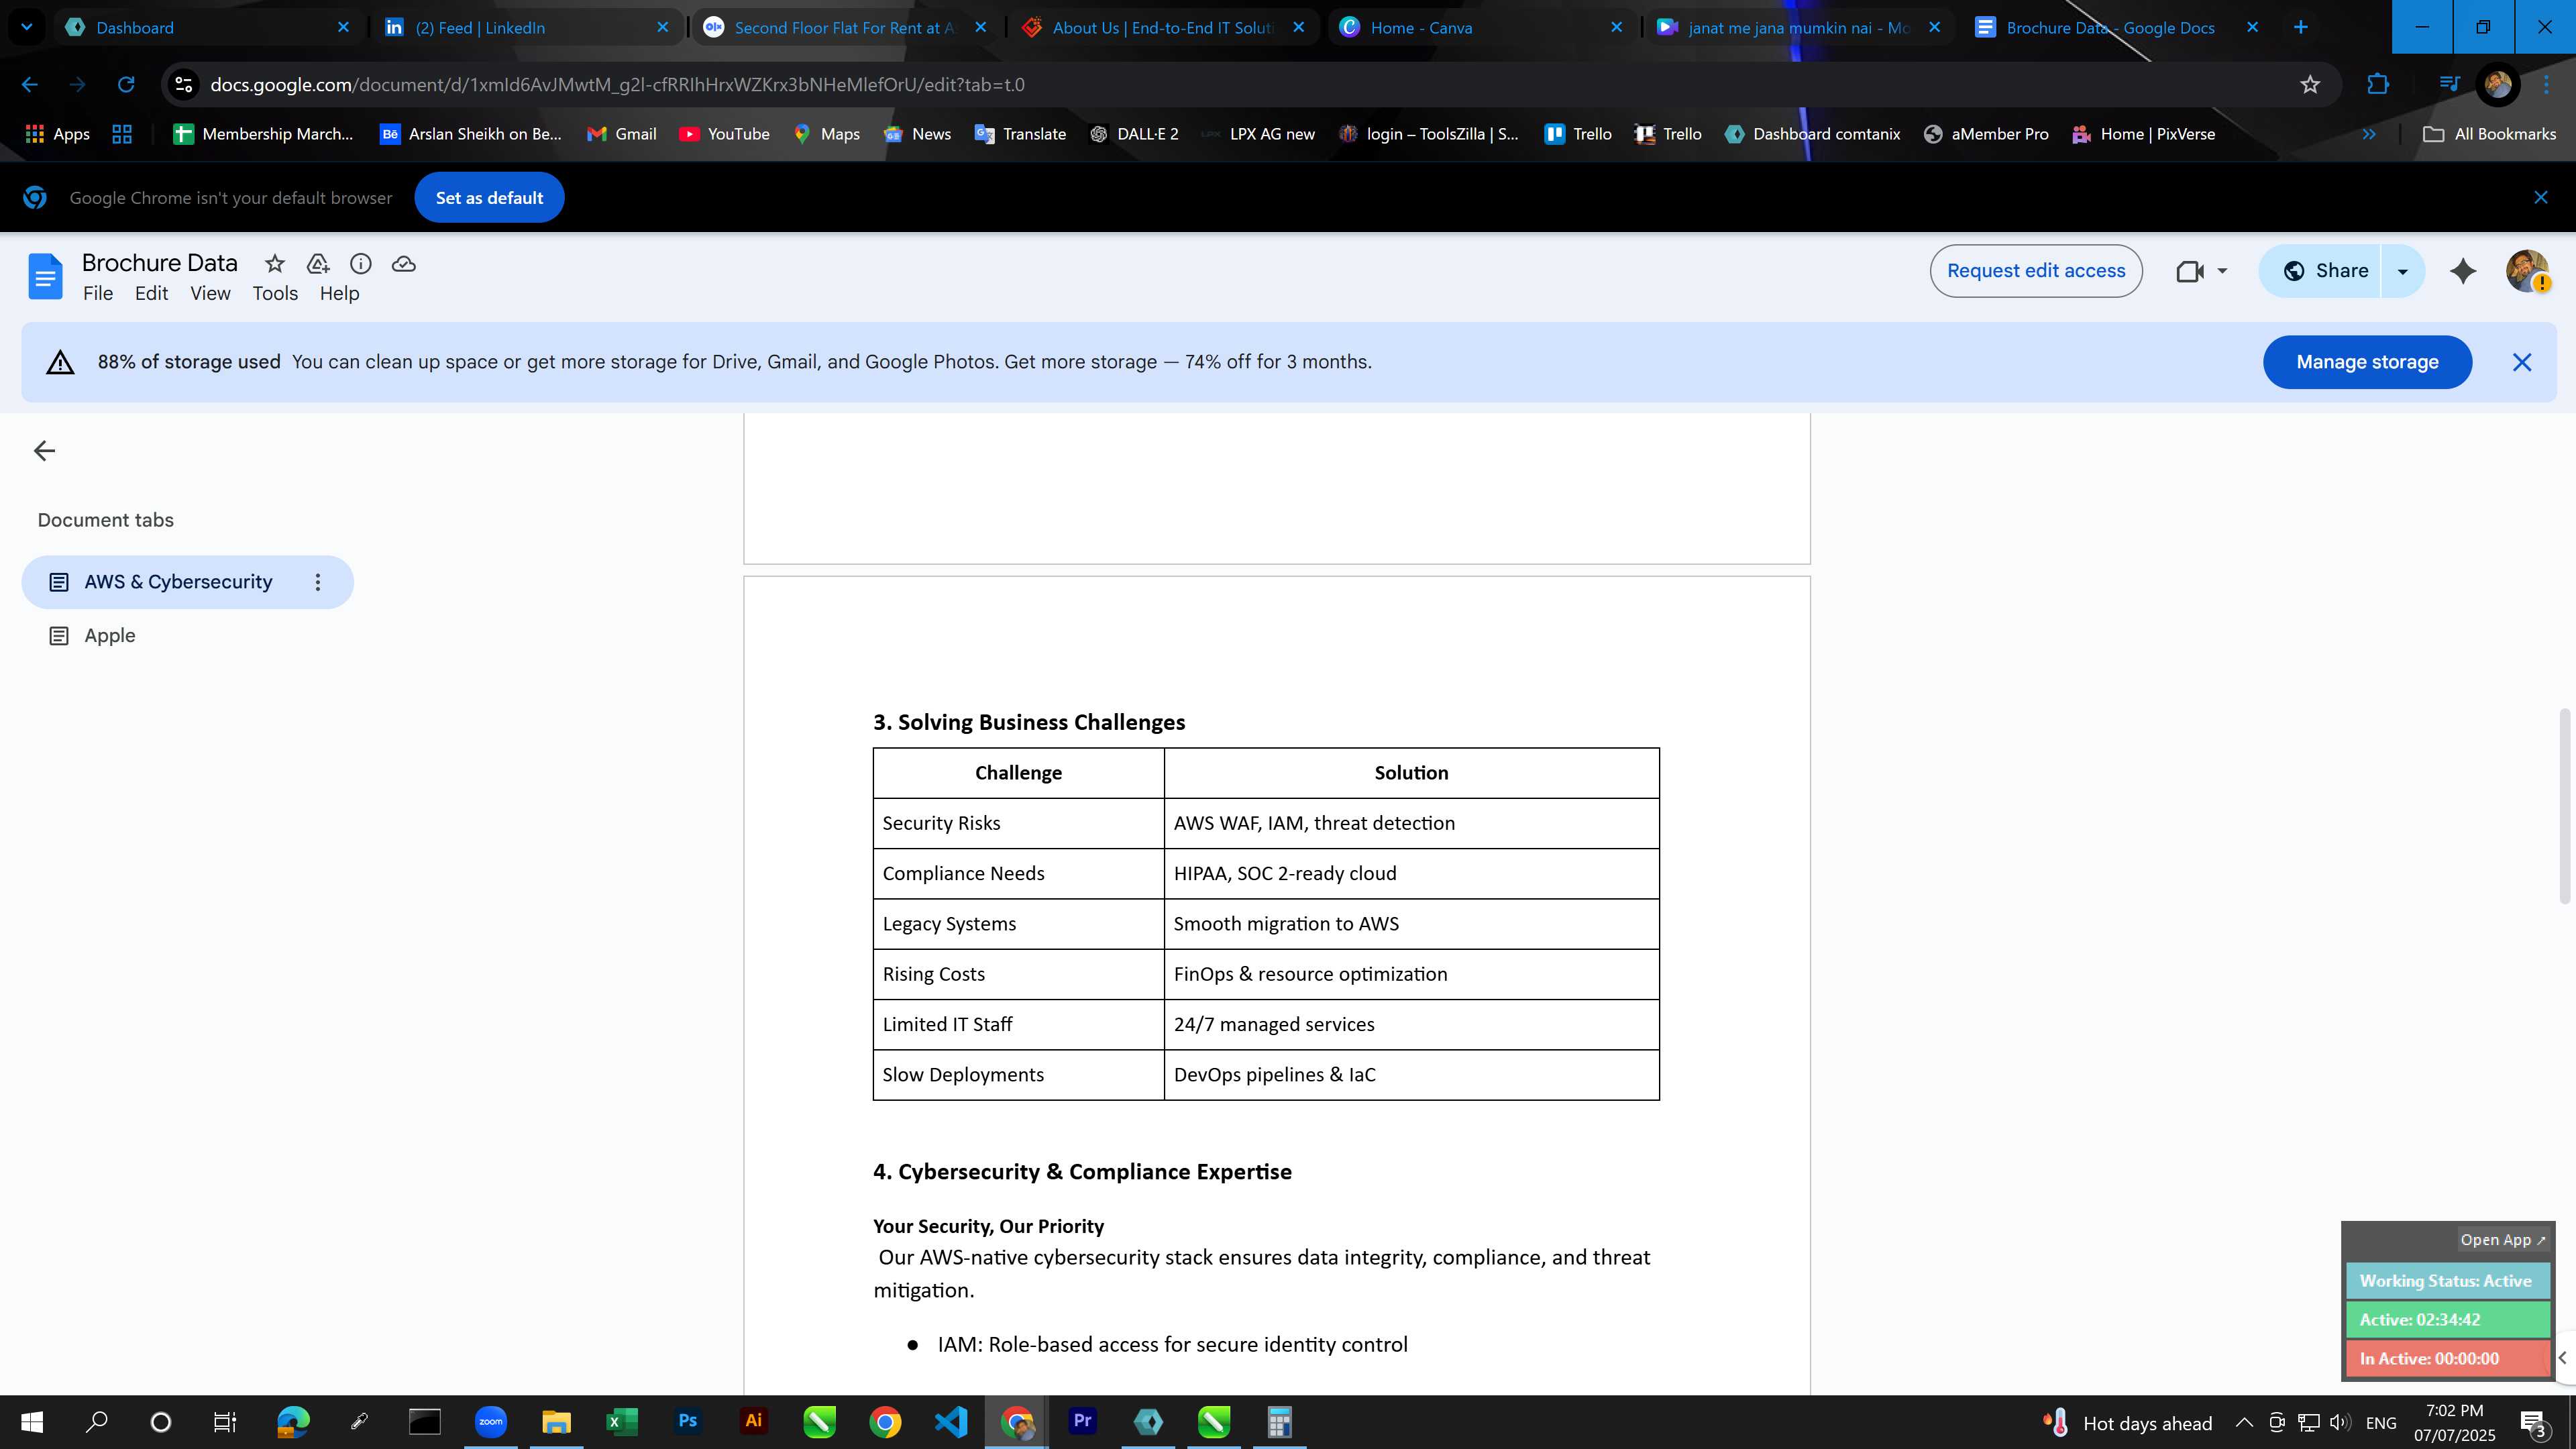This screenshot has height=1449, width=2576.
Task: Expand the Share options dropdown arrow
Action: 2402,271
